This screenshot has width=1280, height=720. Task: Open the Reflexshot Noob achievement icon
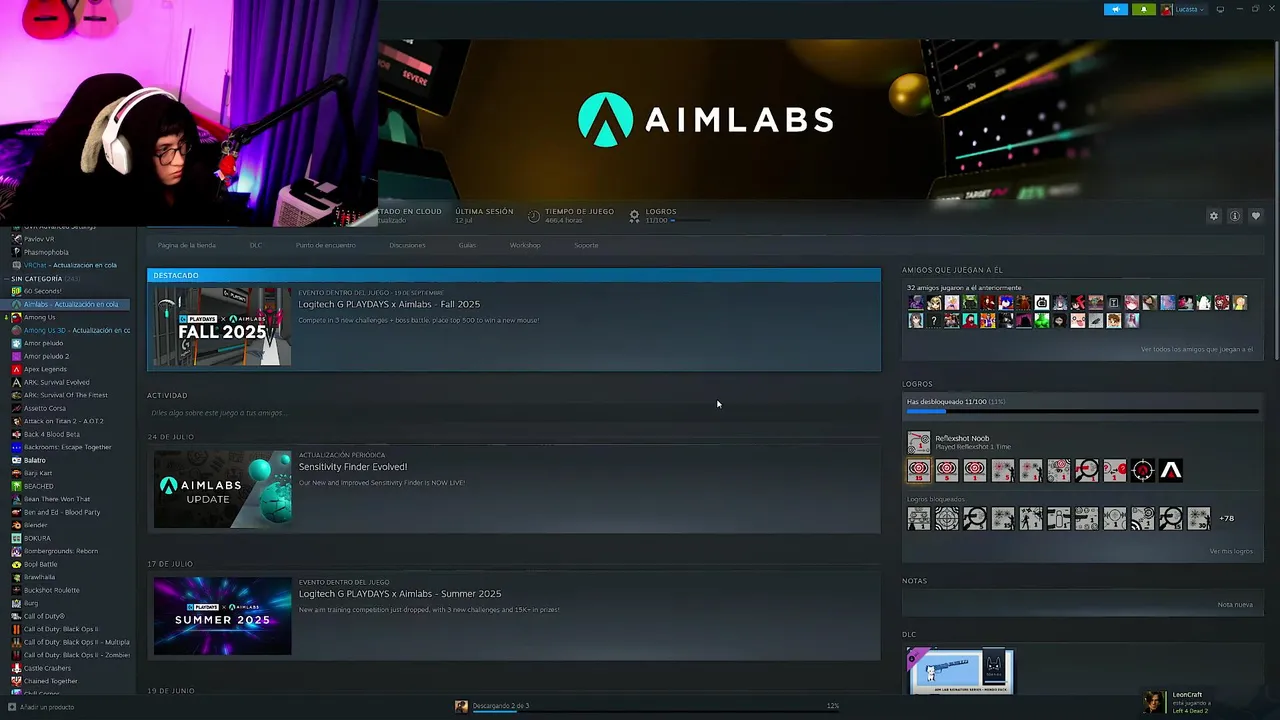coord(918,442)
